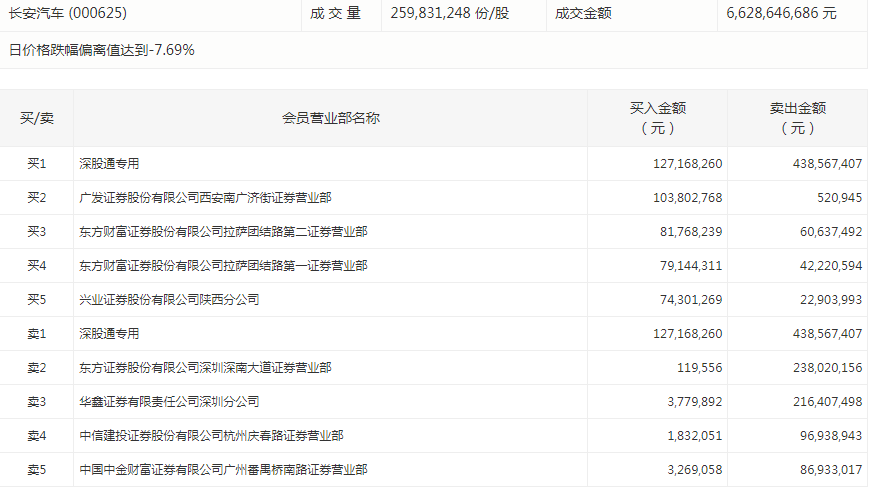Image resolution: width=887 pixels, height=488 pixels.
Task: Click buy amount 74,301,269
Action: tap(691, 300)
